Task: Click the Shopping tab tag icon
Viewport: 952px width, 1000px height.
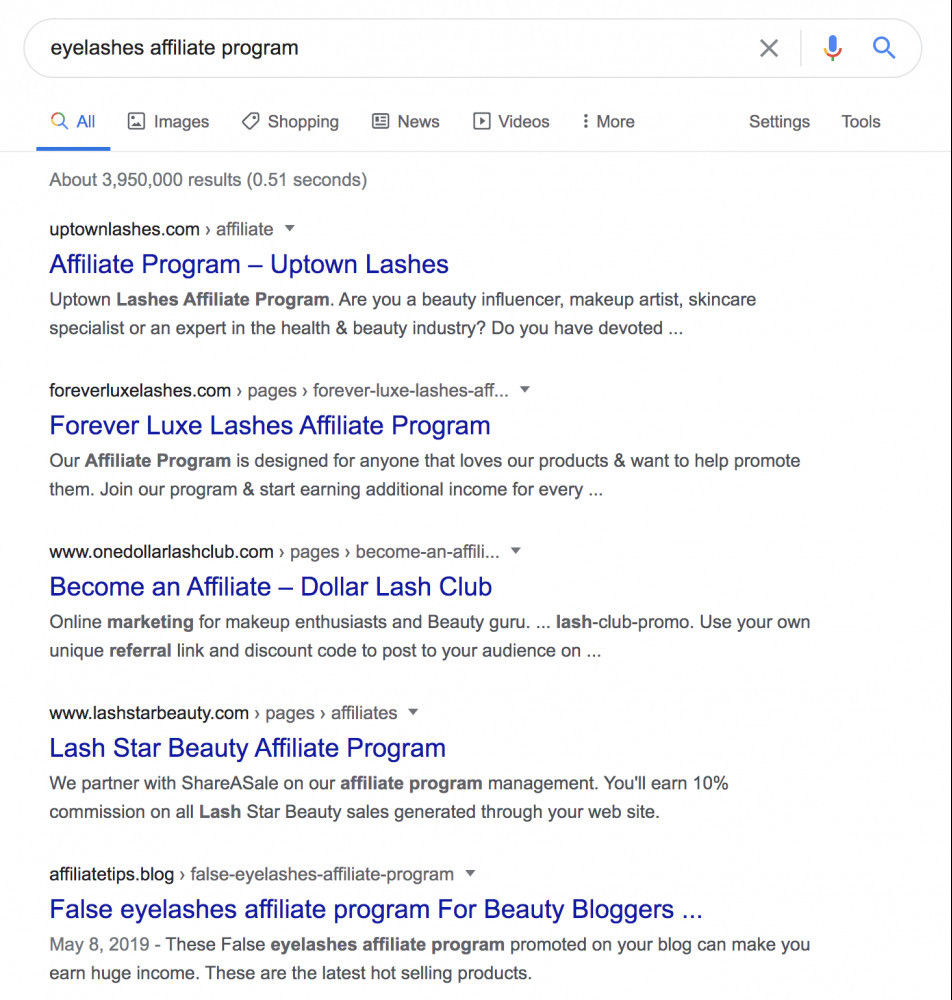Action: click(x=251, y=121)
